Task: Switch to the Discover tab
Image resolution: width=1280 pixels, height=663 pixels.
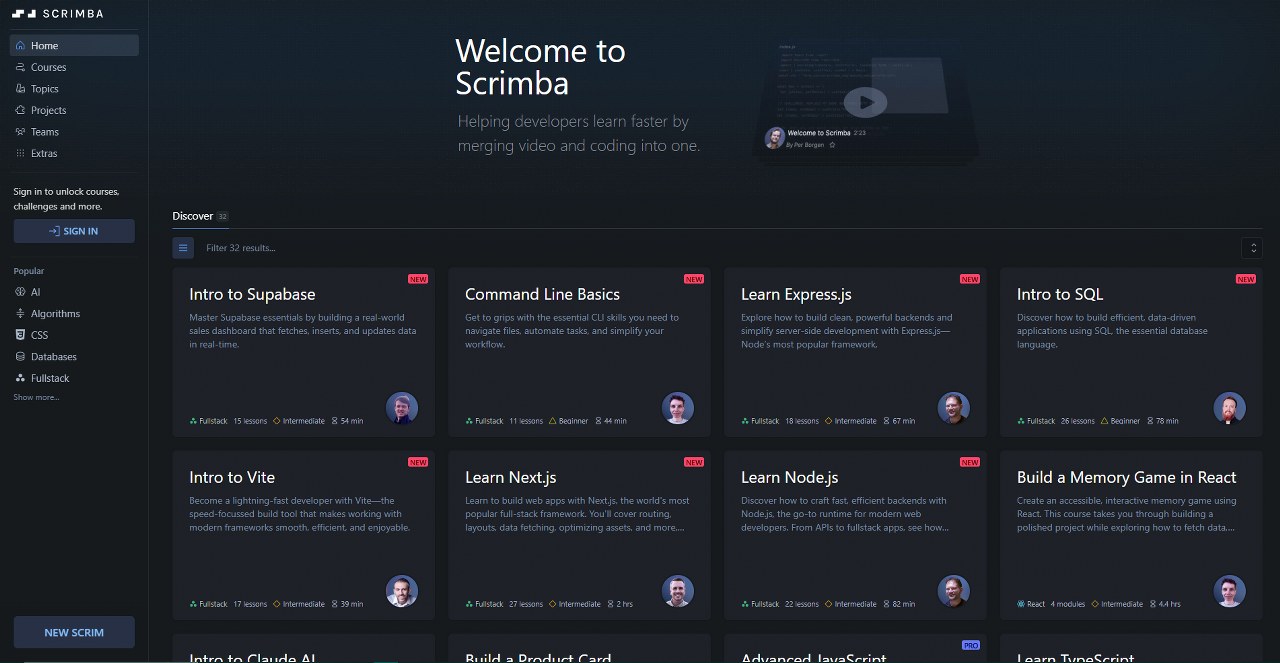Action: pyautogui.click(x=200, y=216)
